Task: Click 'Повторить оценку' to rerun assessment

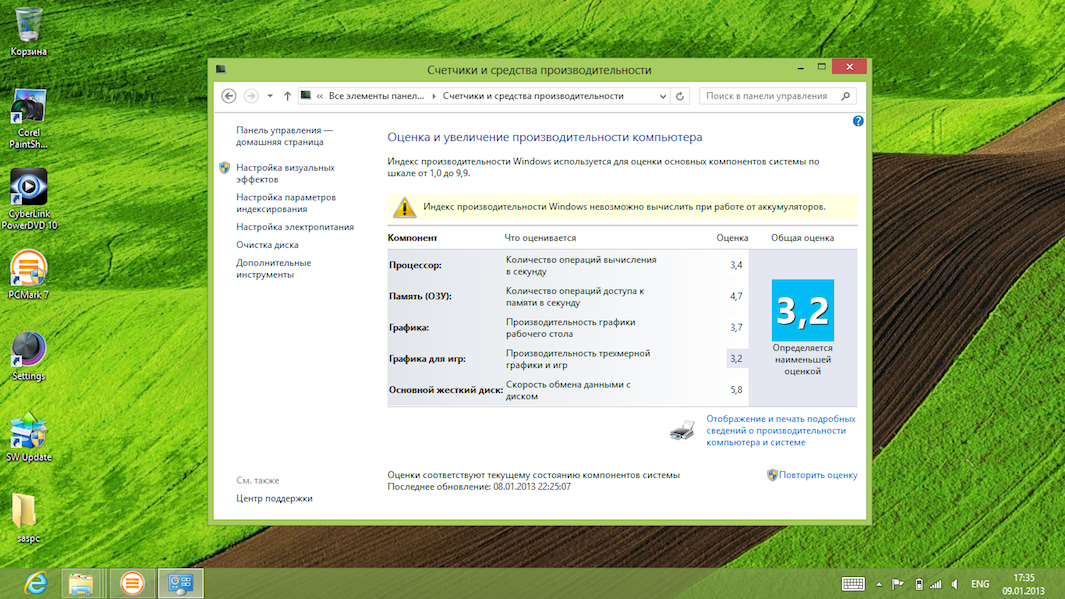Action: [x=818, y=475]
